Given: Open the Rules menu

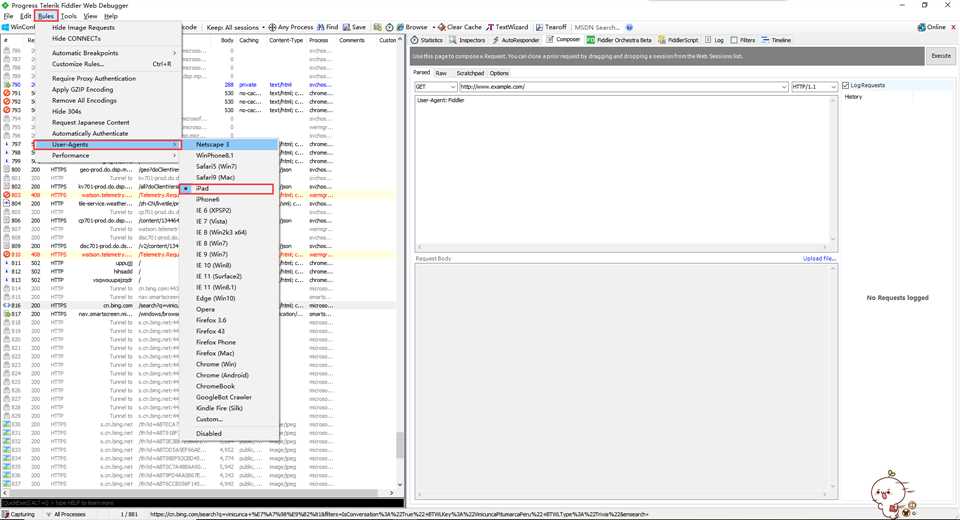Looking at the screenshot, I should (x=47, y=16).
